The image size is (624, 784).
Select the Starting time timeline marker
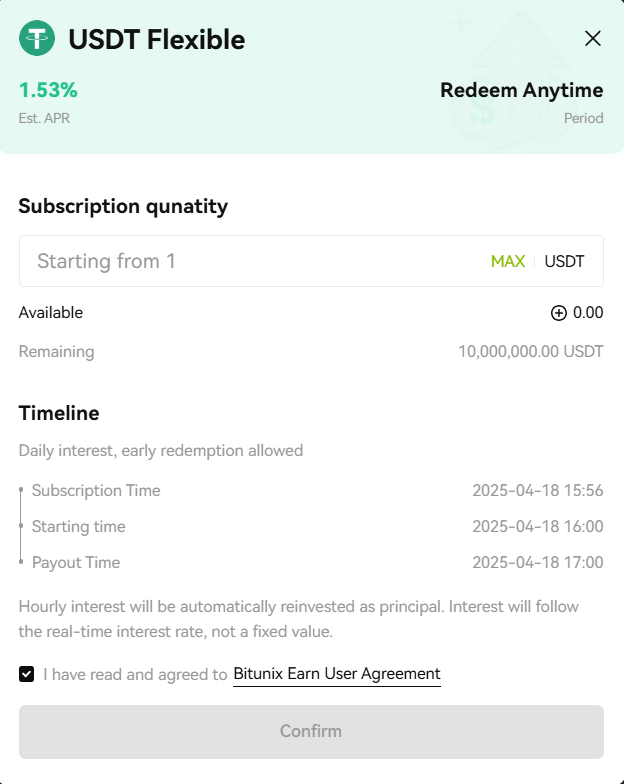click(21, 526)
